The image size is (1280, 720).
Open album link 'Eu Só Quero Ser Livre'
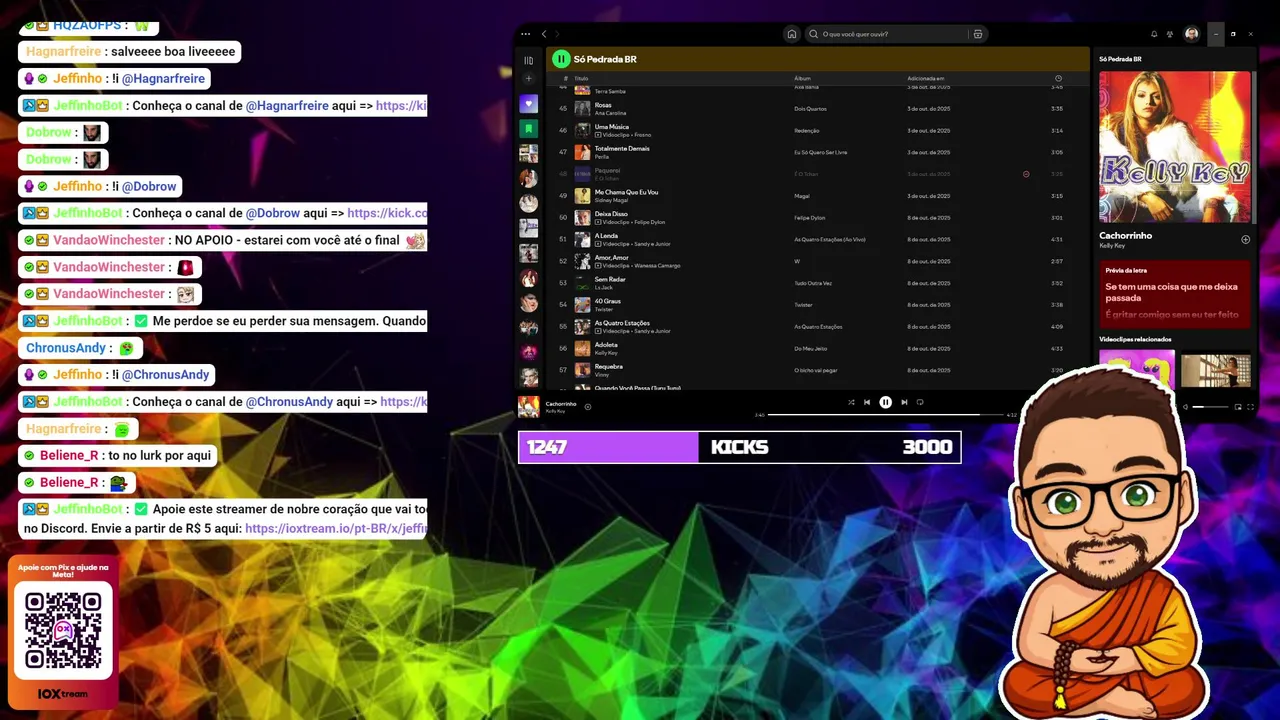tap(820, 152)
